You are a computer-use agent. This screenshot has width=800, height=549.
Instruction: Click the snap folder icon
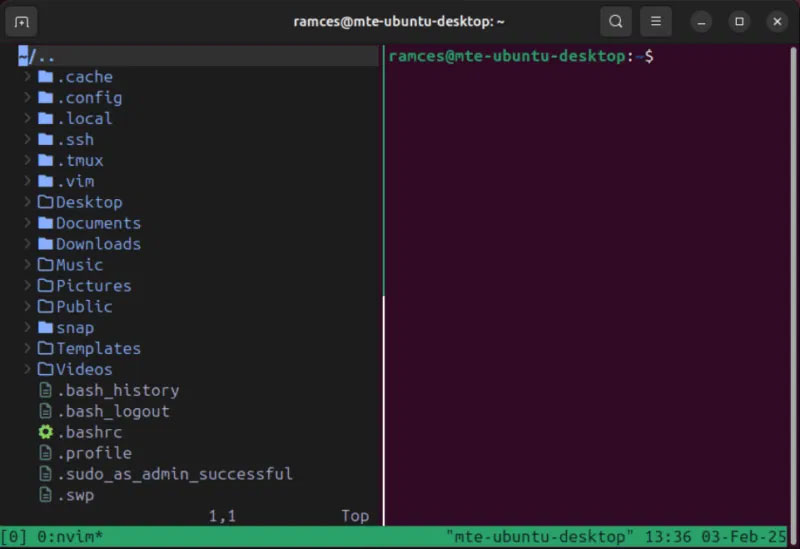45,328
